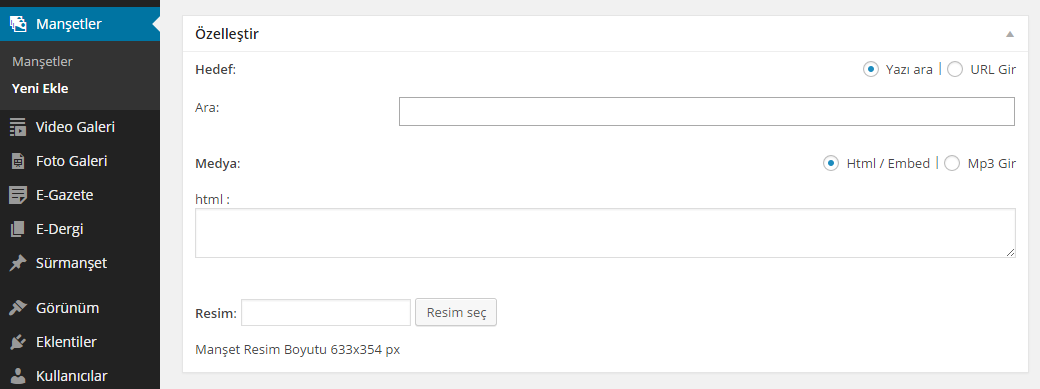This screenshot has height=389, width=1040.
Task: Open the Manşetler submenu link
Action: 42,62
